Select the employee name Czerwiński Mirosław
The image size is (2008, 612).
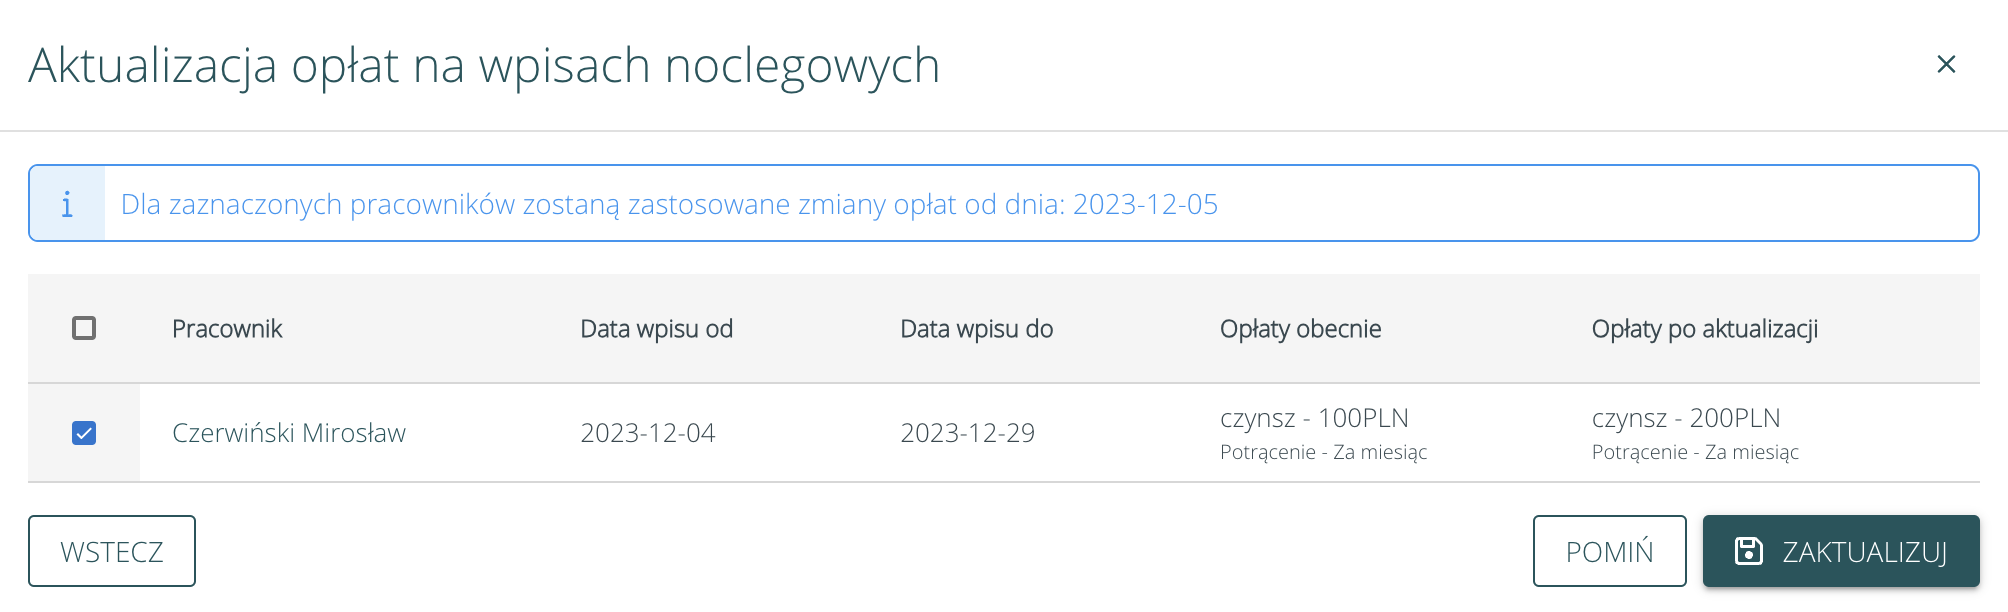(289, 433)
